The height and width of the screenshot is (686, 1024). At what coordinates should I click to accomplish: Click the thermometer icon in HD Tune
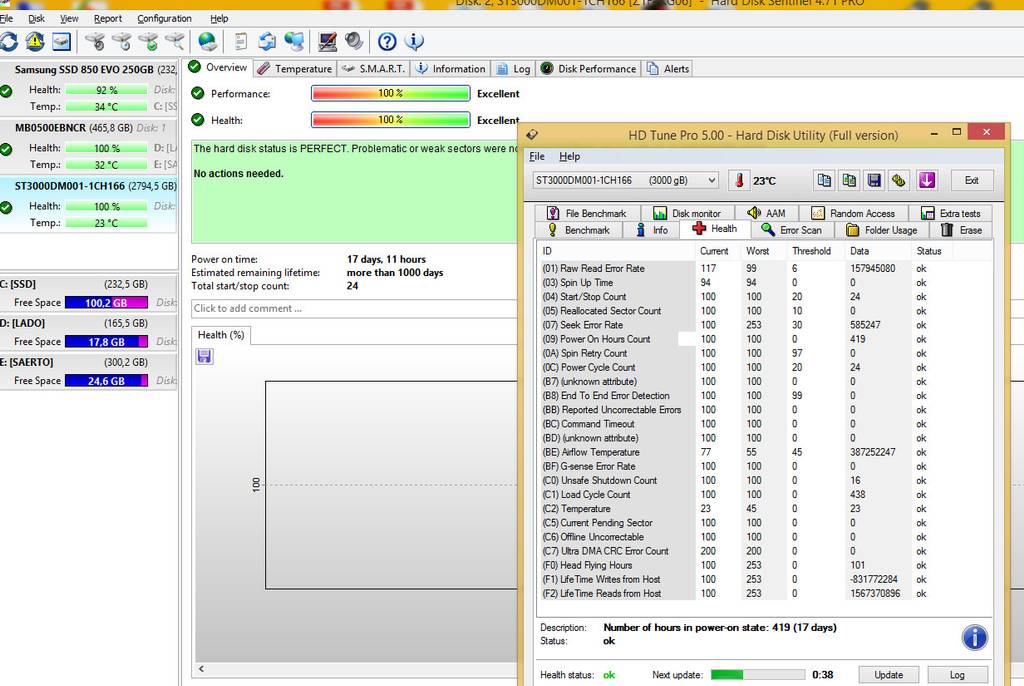739,180
